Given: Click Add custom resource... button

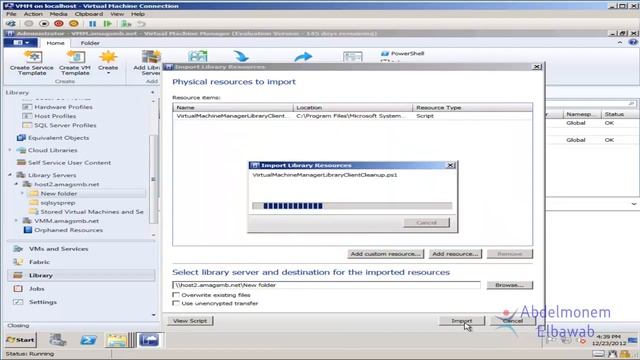Looking at the screenshot, I should 386,254.
